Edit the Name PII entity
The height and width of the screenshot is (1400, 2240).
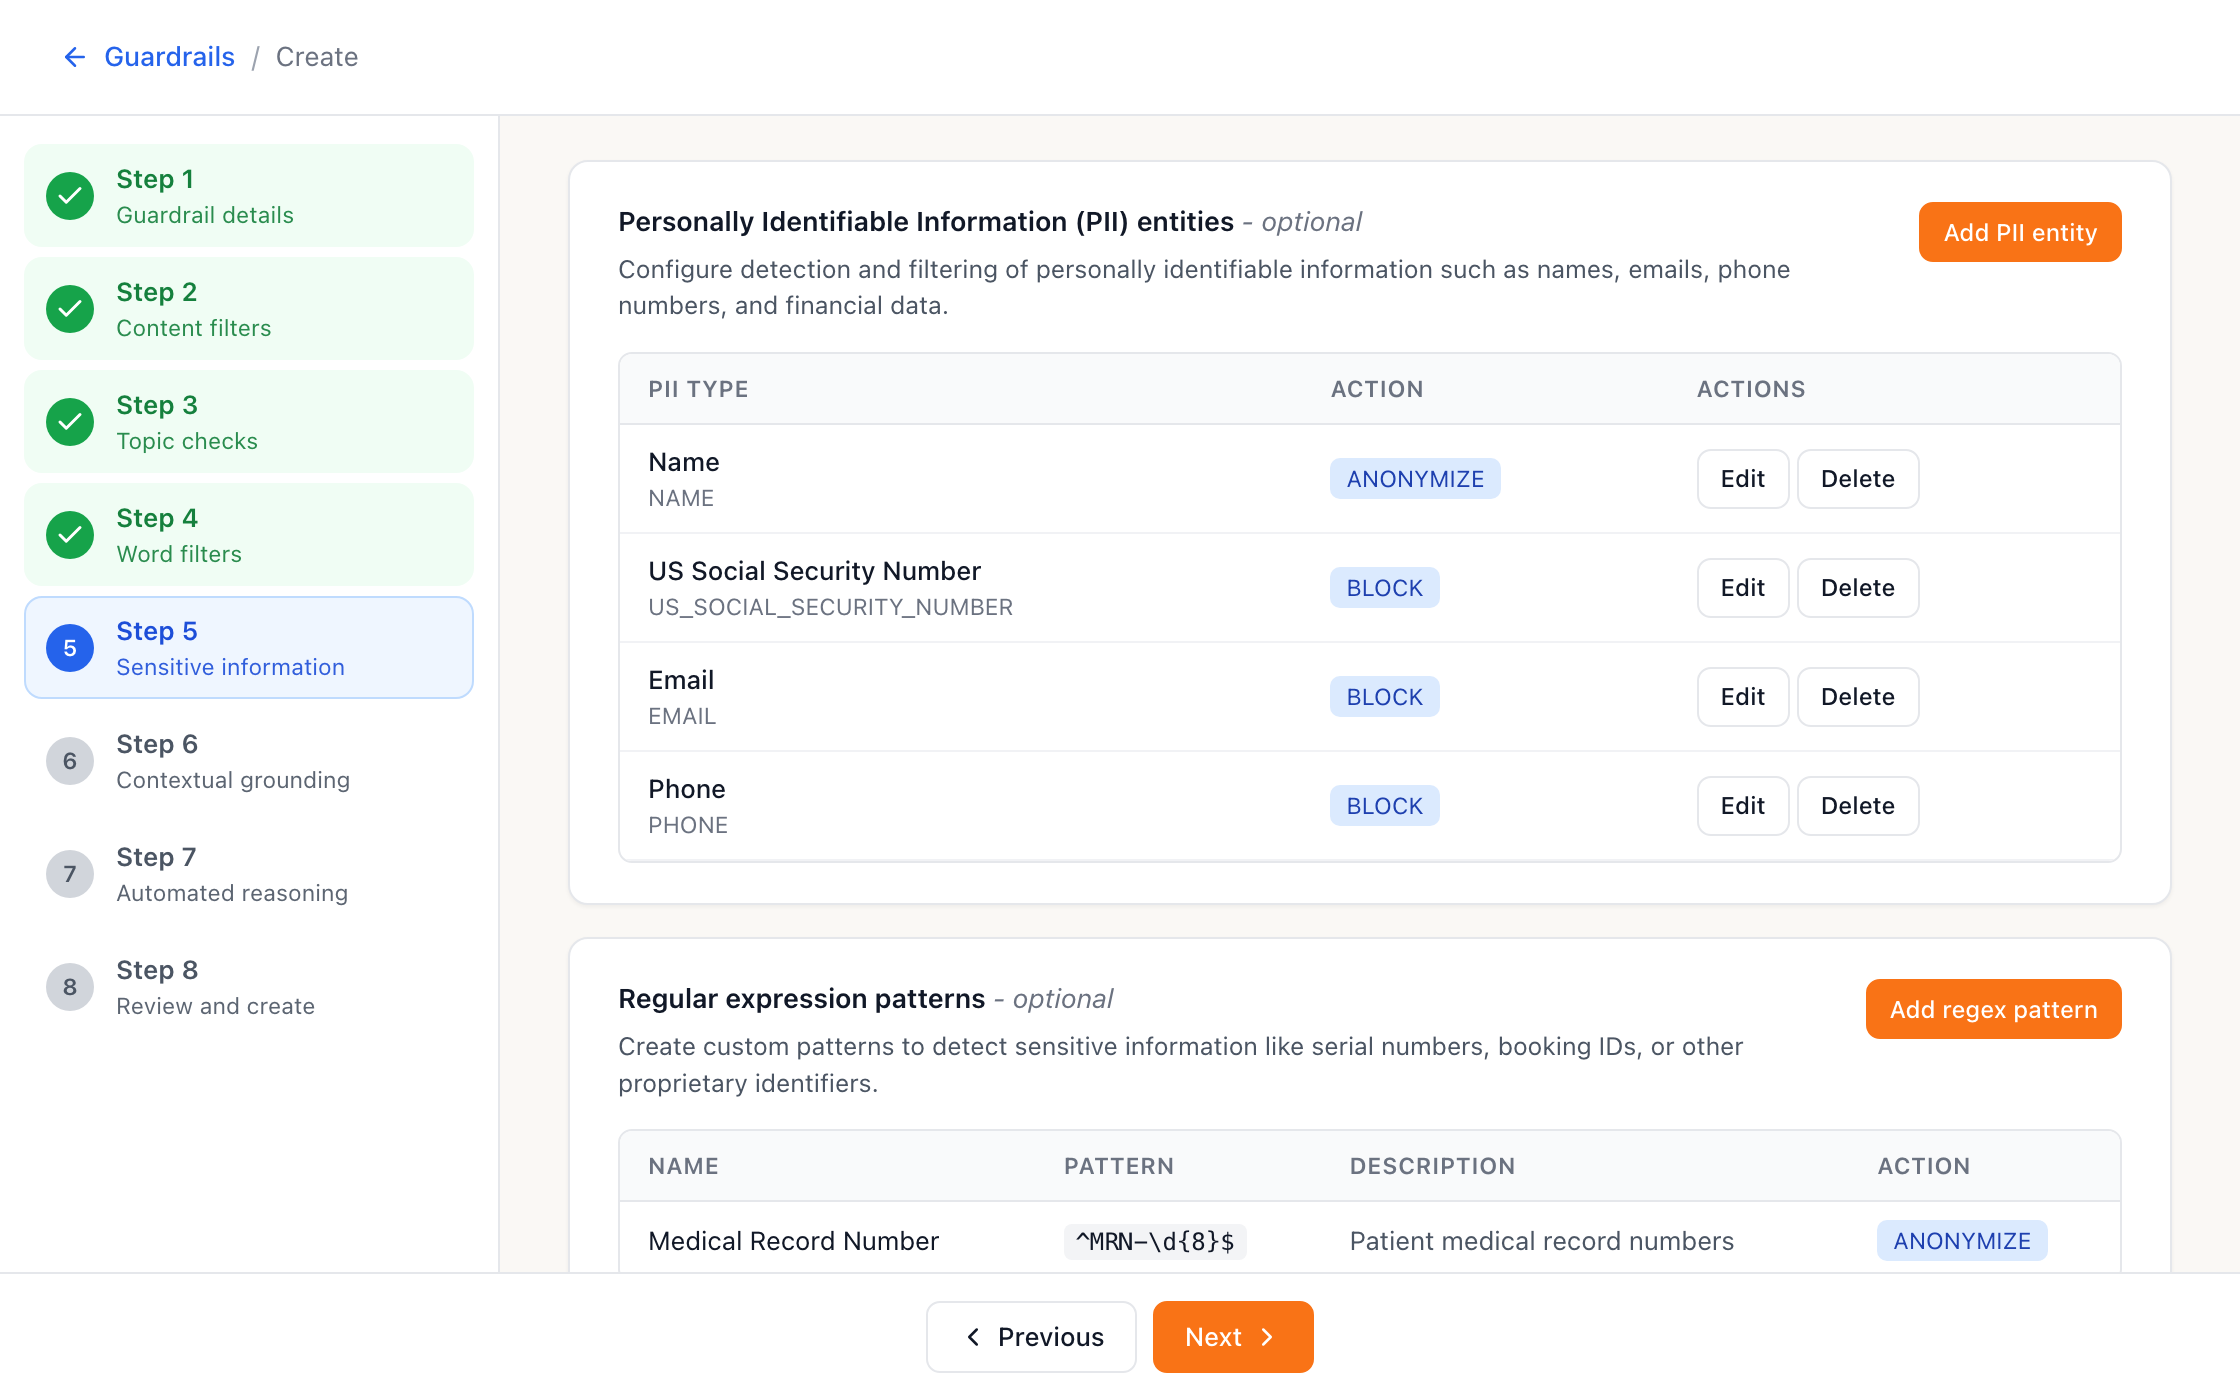[1742, 479]
